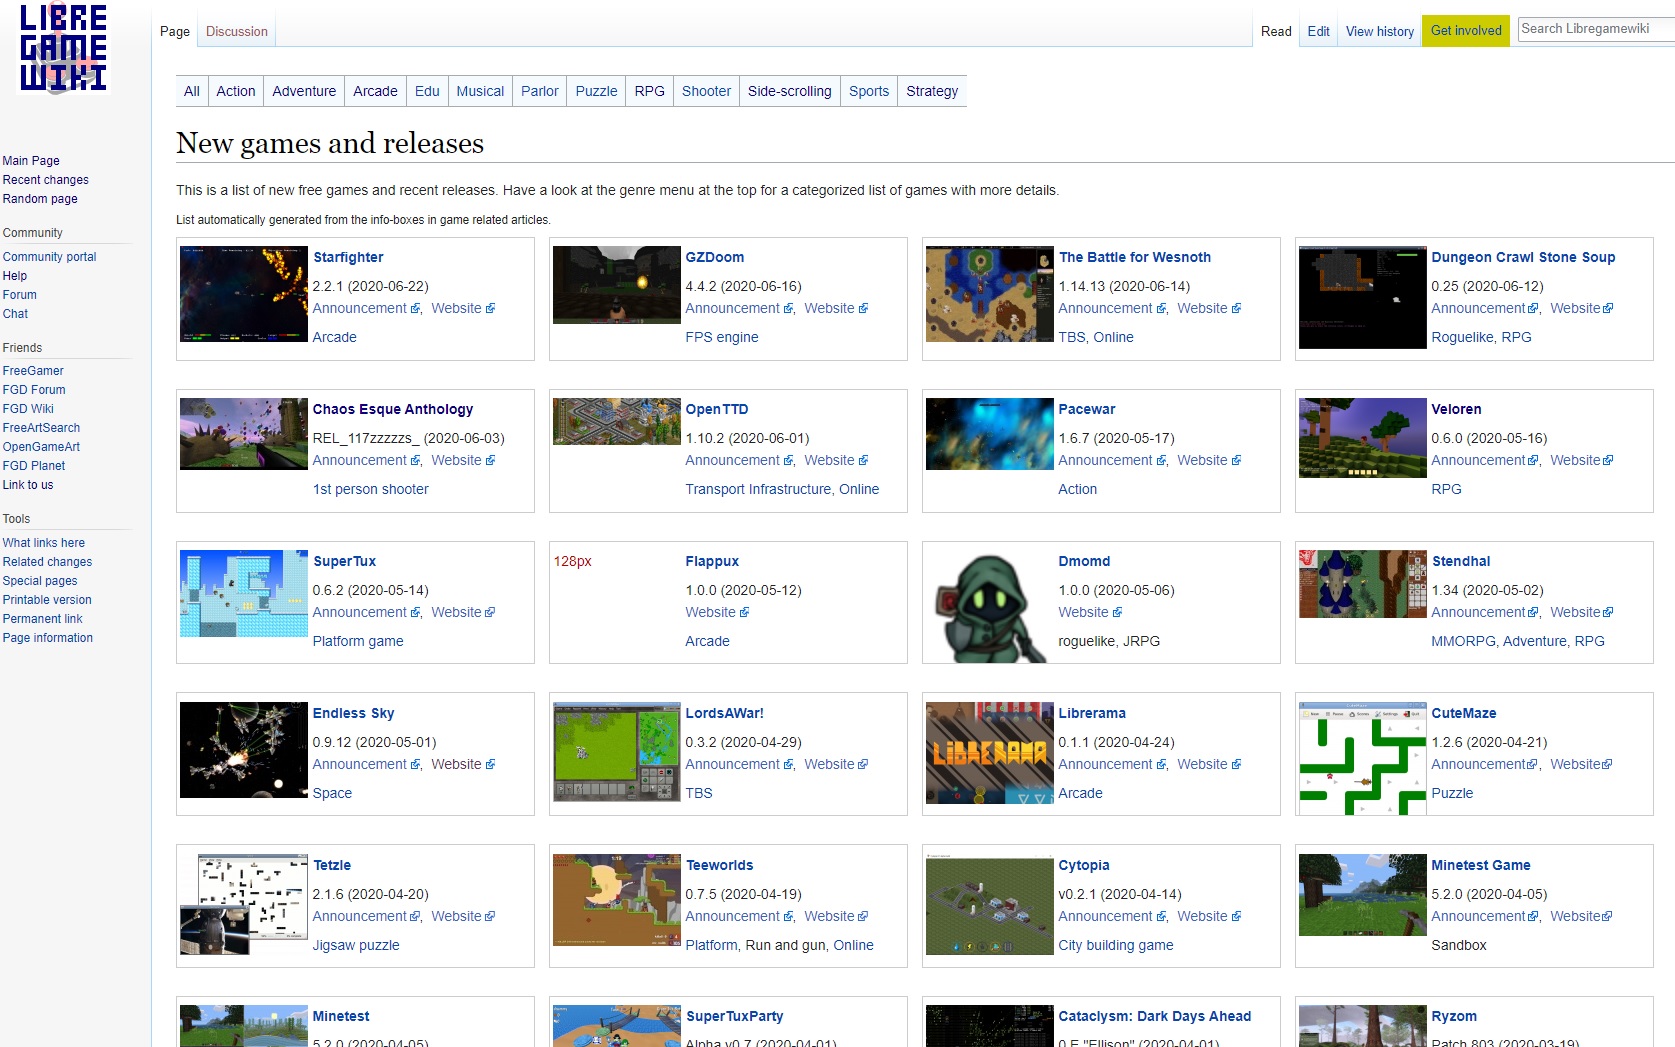
Task: Select the Sports genre tab
Action: coord(869,91)
